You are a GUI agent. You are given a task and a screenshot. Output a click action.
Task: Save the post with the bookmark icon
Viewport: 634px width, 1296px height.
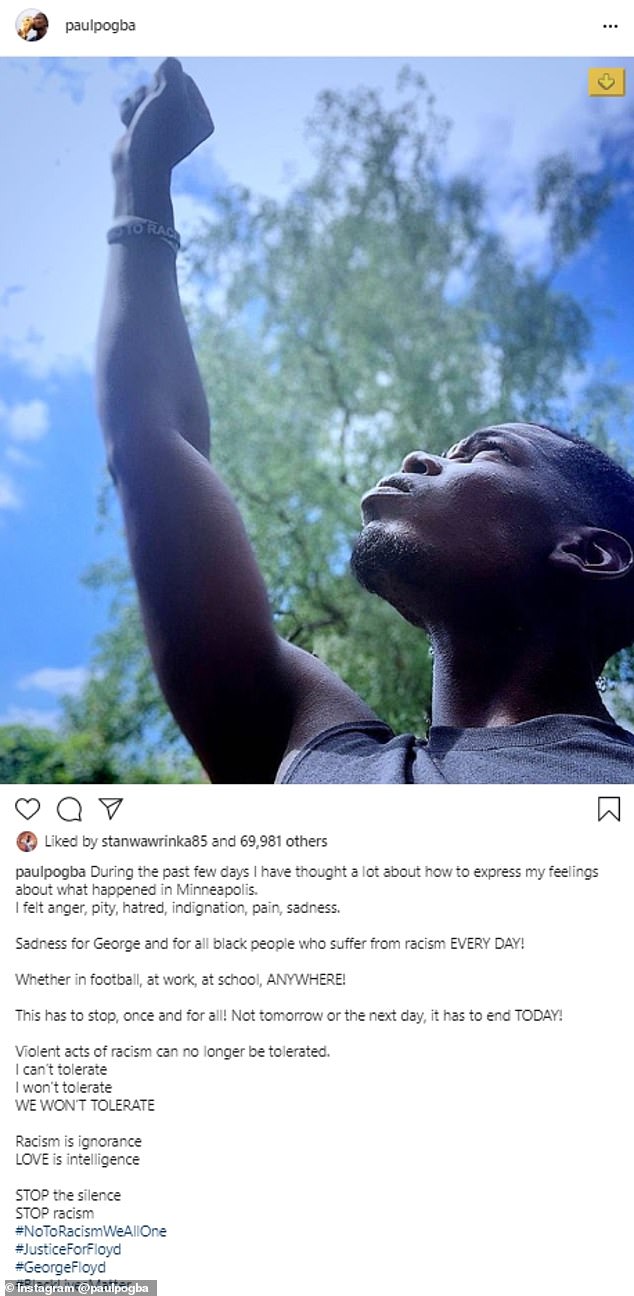[x=608, y=809]
